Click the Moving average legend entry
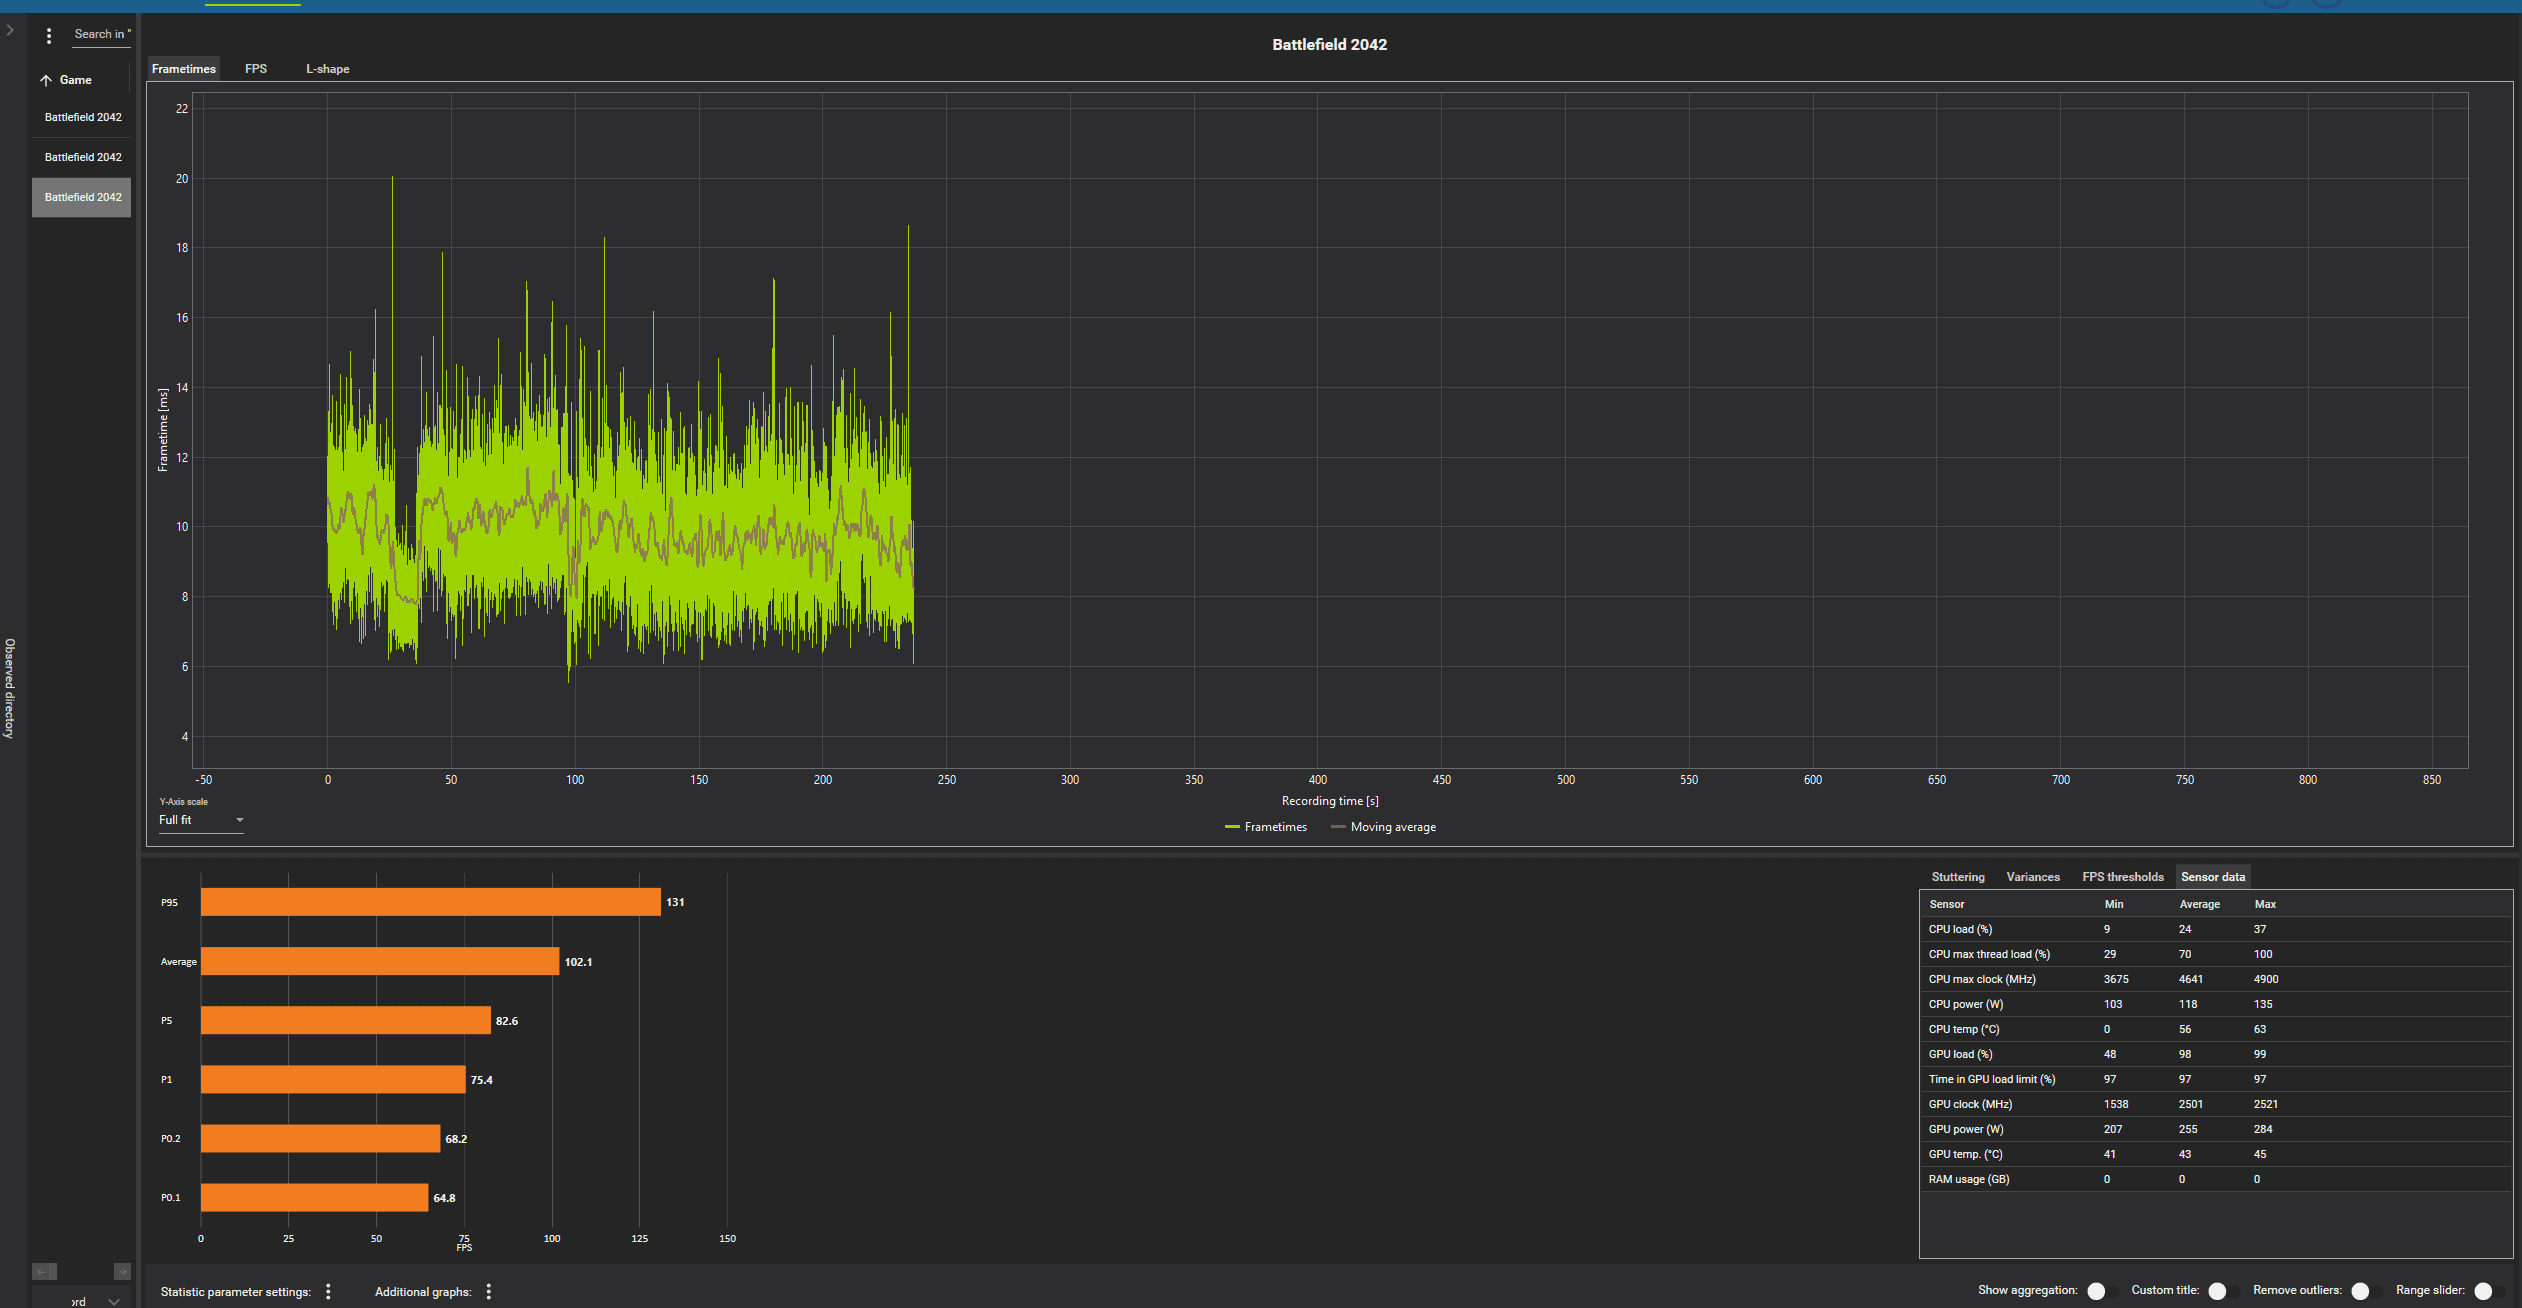Image resolution: width=2522 pixels, height=1308 pixels. (x=1384, y=827)
